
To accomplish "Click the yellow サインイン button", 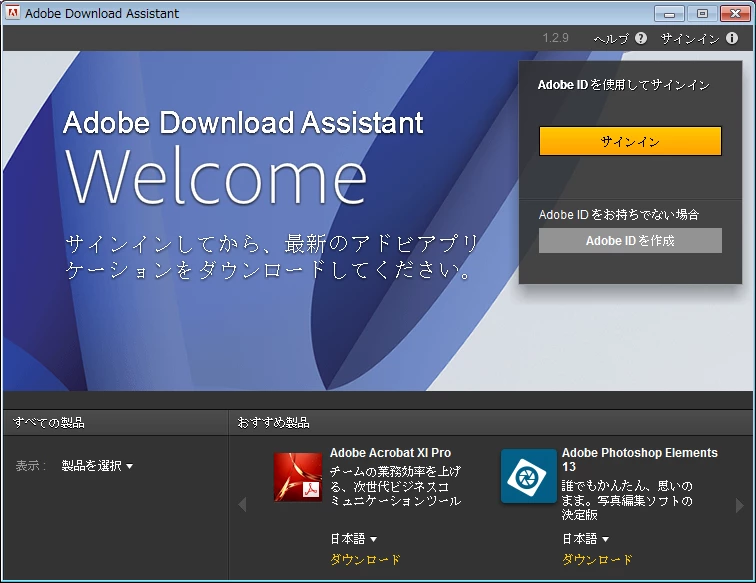I will click(630, 141).
